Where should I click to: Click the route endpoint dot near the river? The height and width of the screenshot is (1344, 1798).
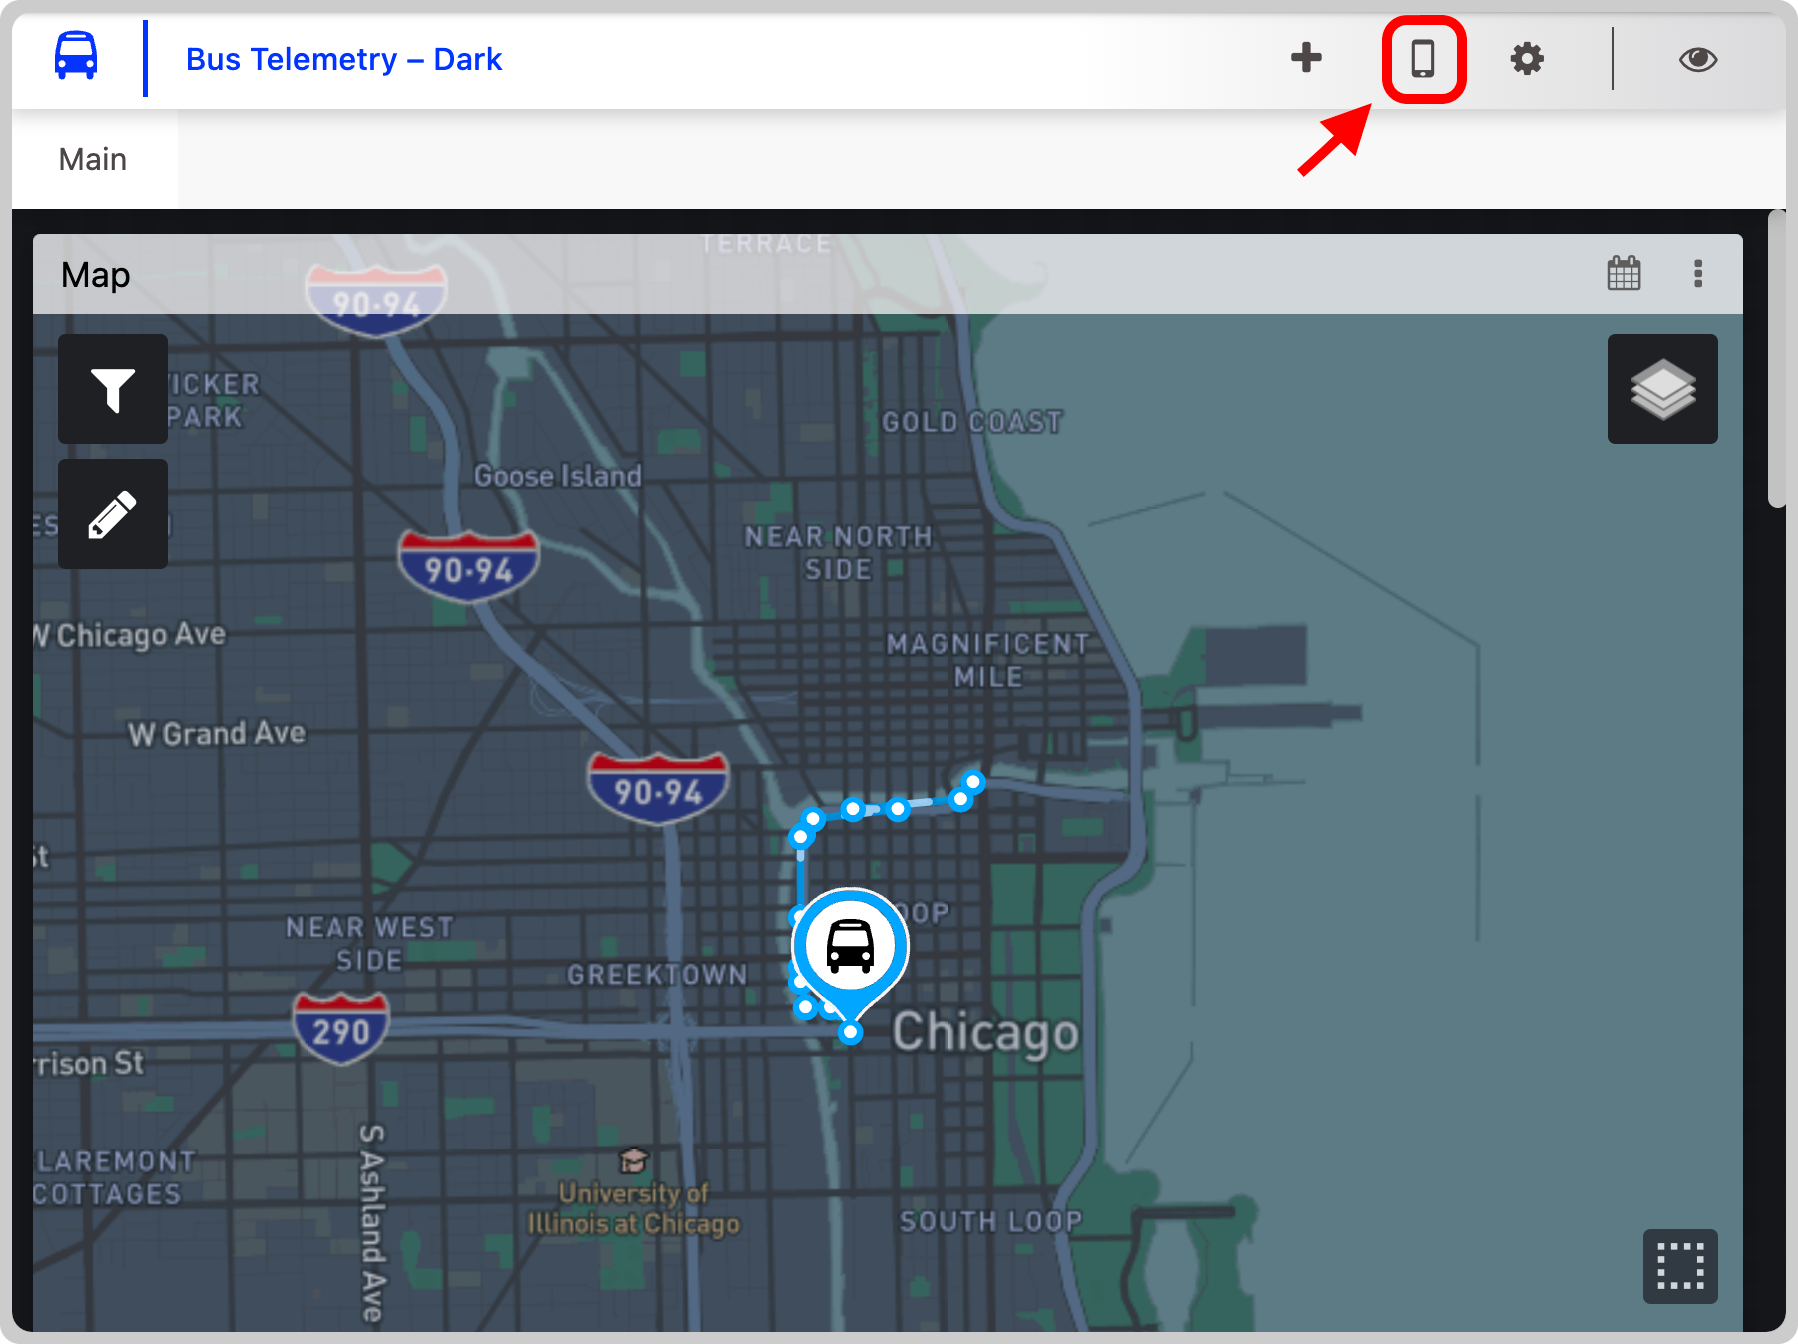[x=973, y=781]
